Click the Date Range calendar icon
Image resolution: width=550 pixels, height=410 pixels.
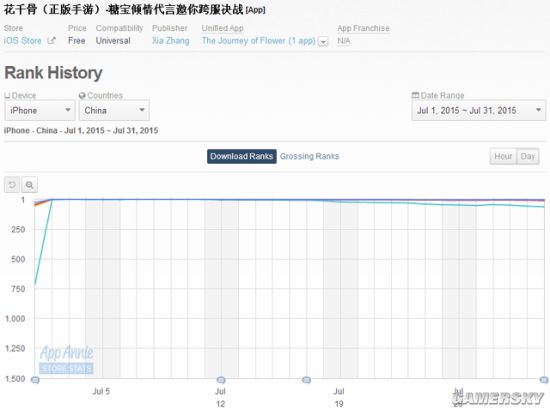[x=415, y=95]
